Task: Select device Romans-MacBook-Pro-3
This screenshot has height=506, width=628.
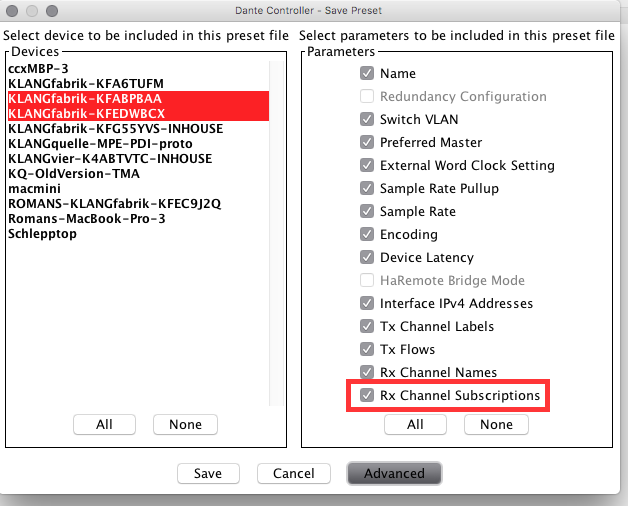Action: [x=138, y=219]
